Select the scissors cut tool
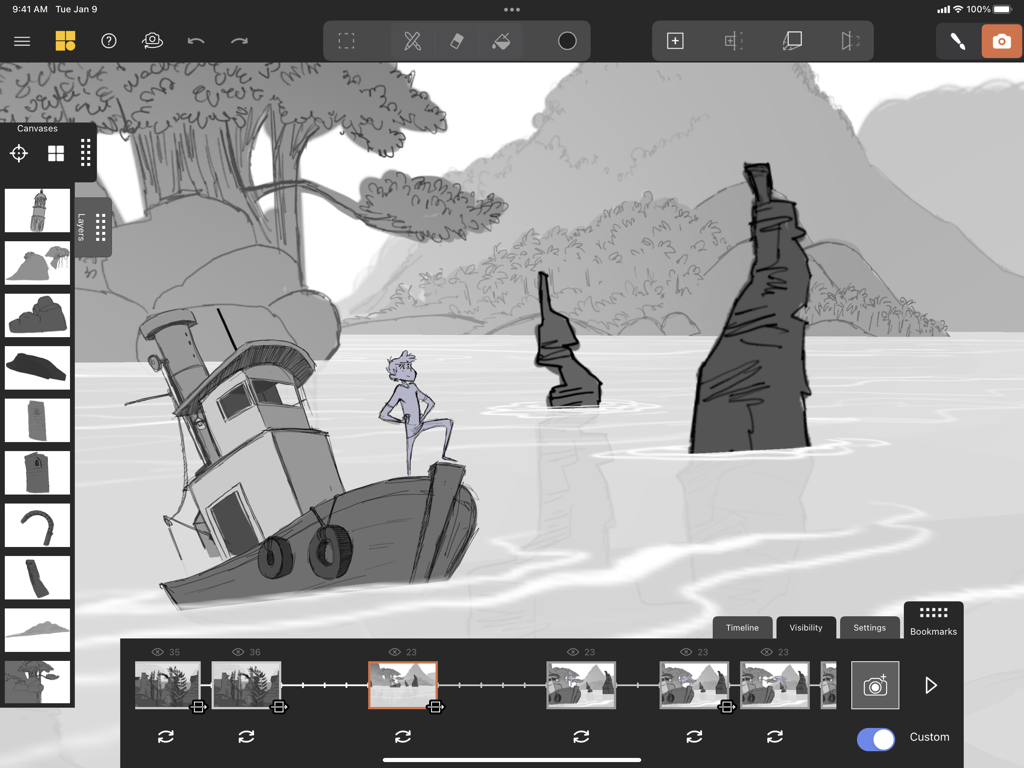The width and height of the screenshot is (1024, 768). [x=412, y=41]
